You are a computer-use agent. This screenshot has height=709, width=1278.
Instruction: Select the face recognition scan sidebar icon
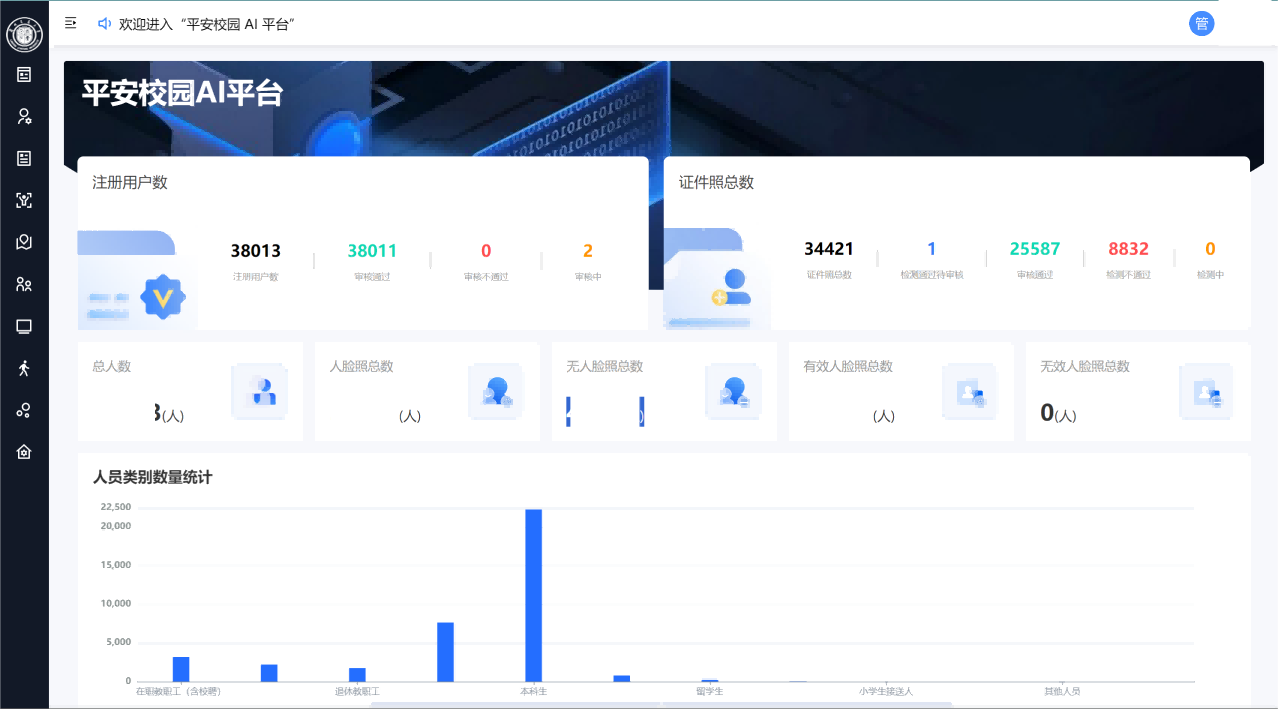[24, 200]
